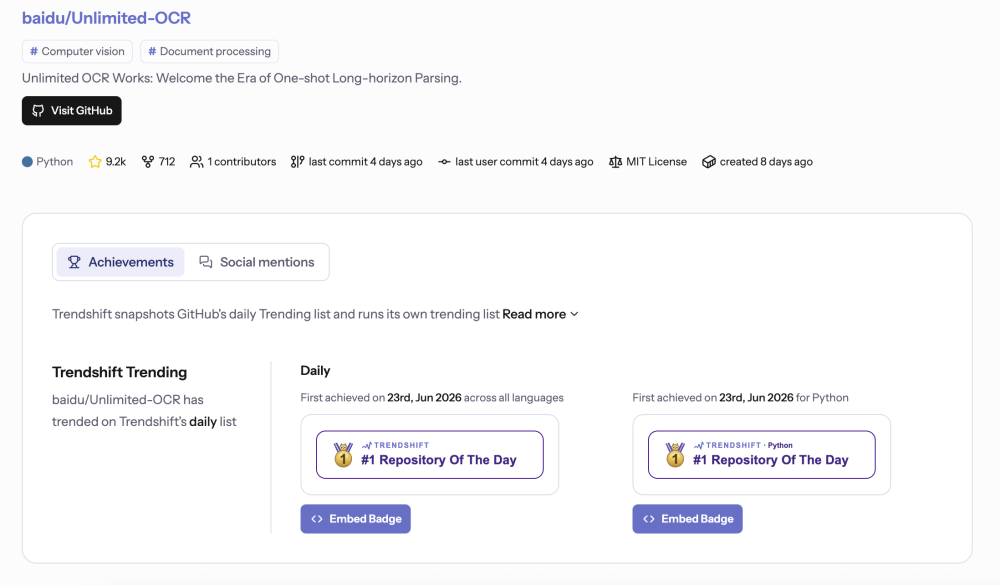Click the Python #1 Repository Of The Day badge
The height and width of the screenshot is (585, 1000).
(761, 454)
